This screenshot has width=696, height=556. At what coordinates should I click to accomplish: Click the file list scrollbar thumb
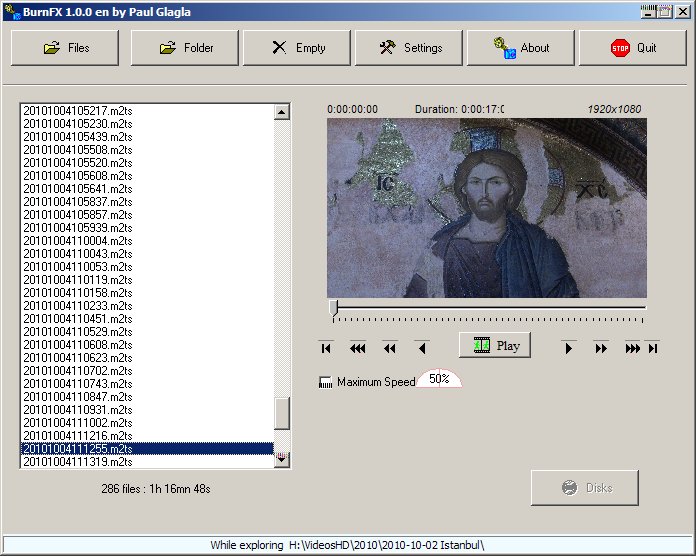tap(282, 414)
